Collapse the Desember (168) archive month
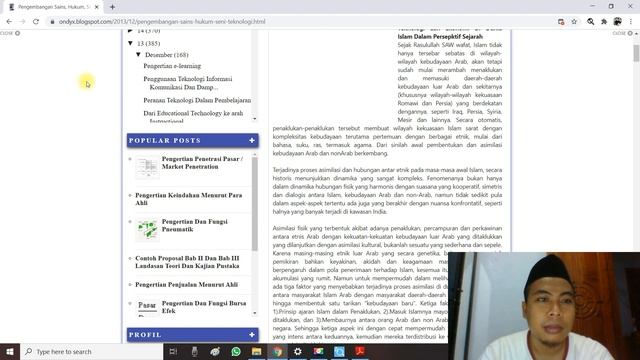This screenshot has width=640, height=360. 138,55
